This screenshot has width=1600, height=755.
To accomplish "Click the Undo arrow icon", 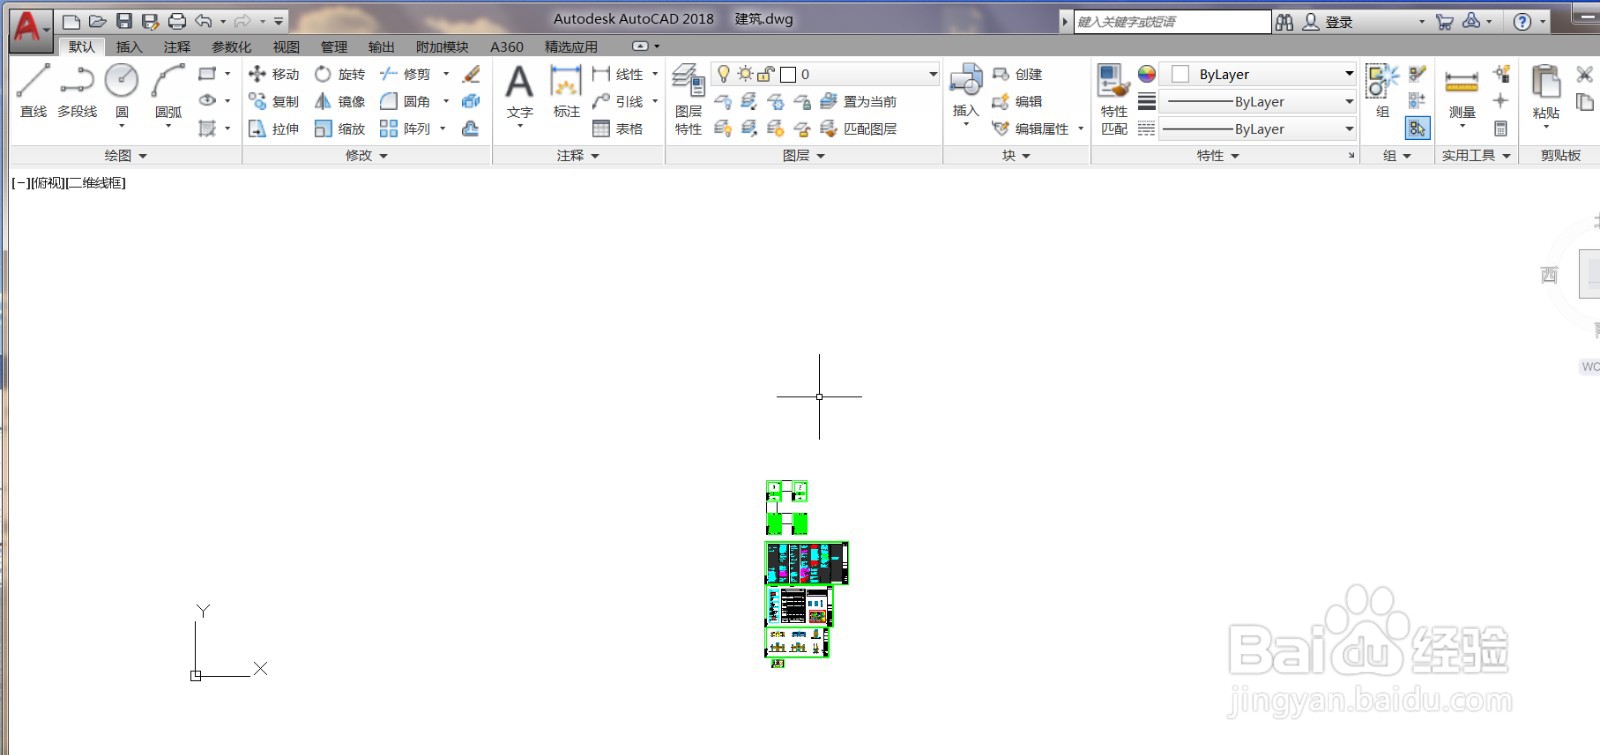I will click(x=204, y=21).
